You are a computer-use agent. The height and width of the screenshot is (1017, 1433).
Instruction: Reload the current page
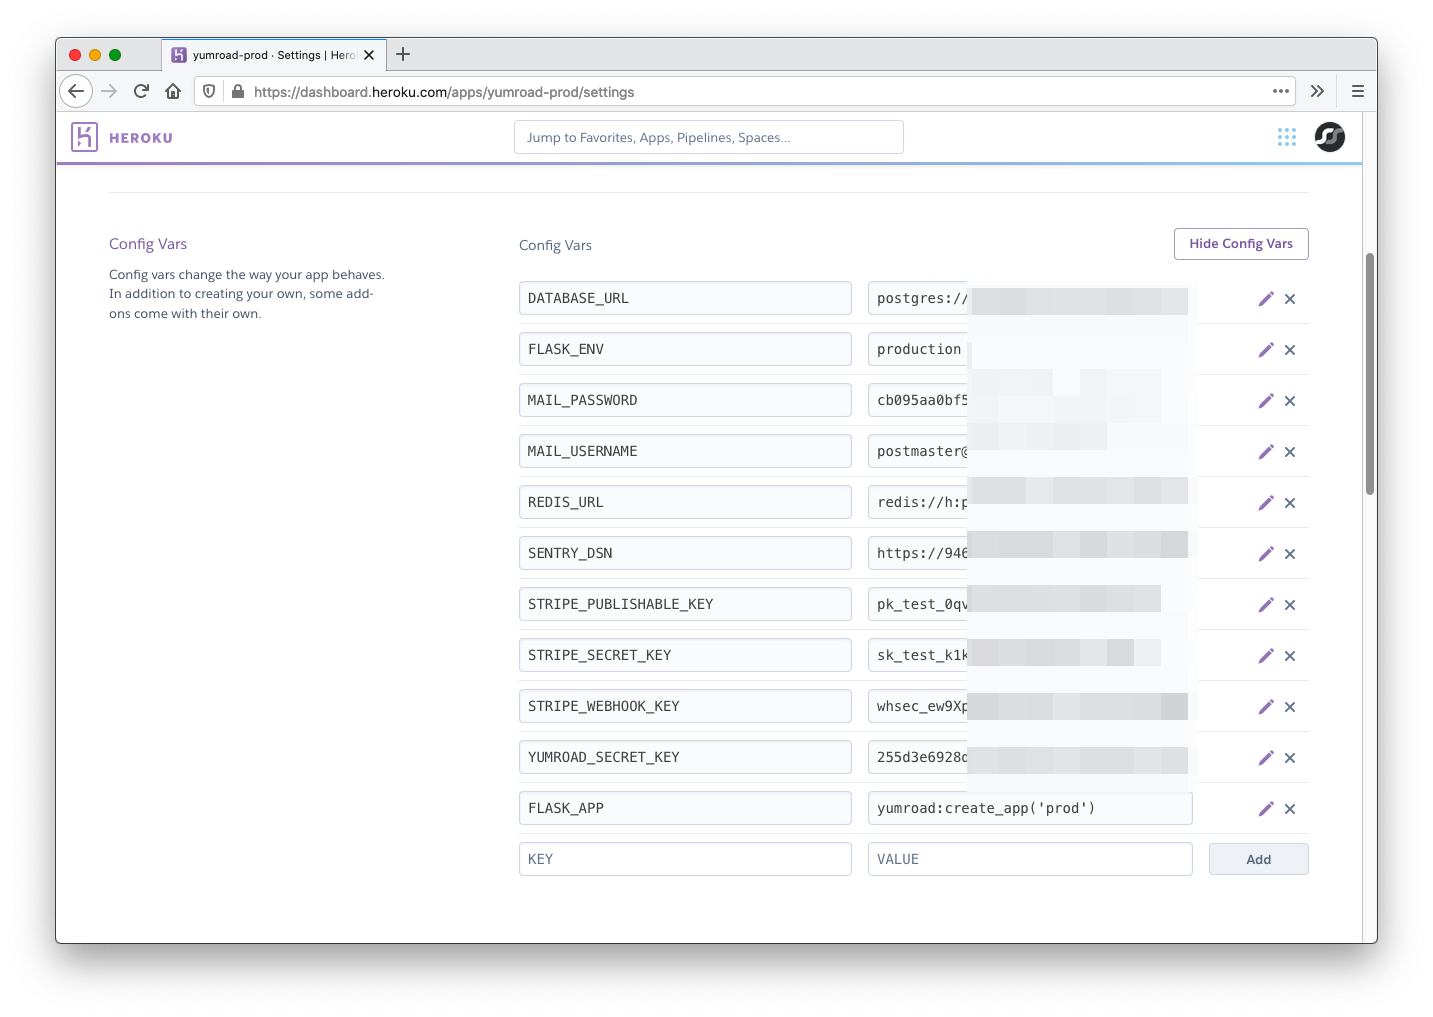pos(141,91)
